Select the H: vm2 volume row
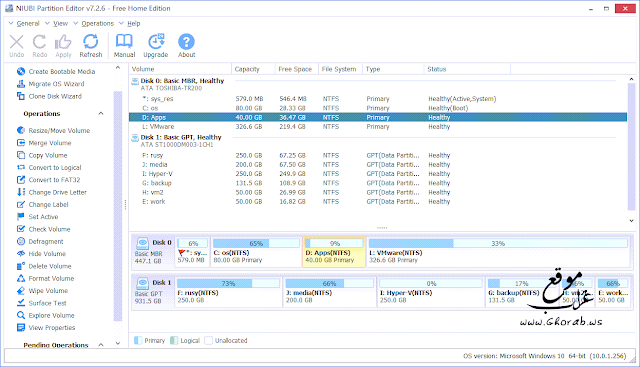Screen dimensions: 640x367 (378, 192)
